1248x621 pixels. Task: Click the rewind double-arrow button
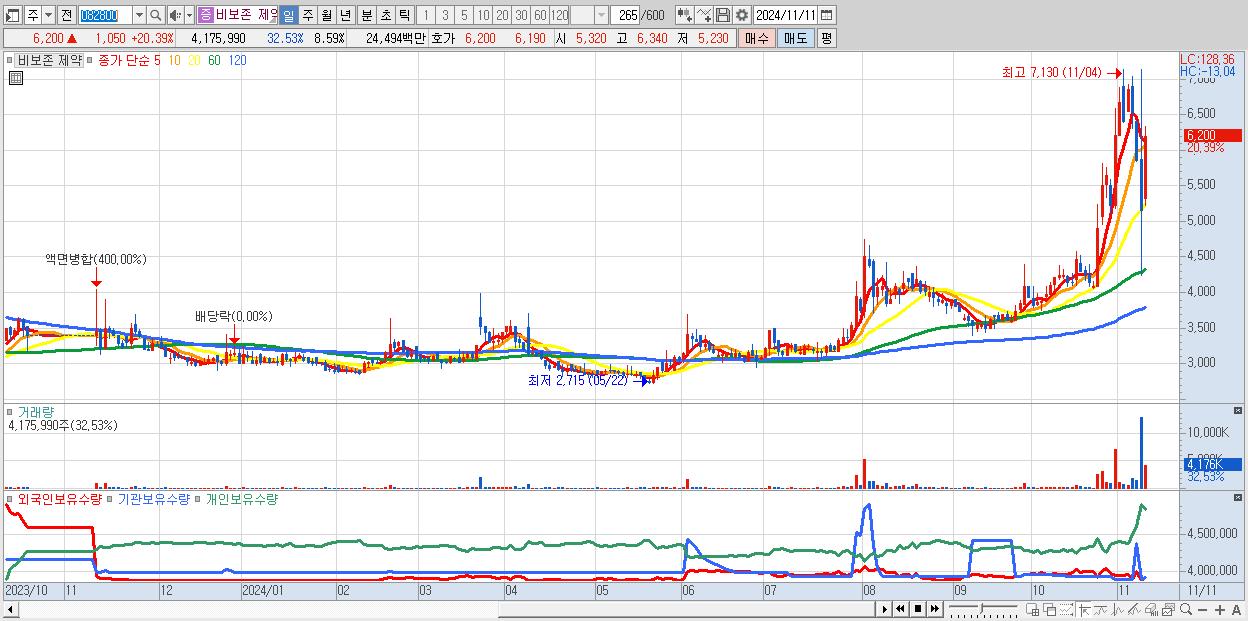pyautogui.click(x=900, y=609)
